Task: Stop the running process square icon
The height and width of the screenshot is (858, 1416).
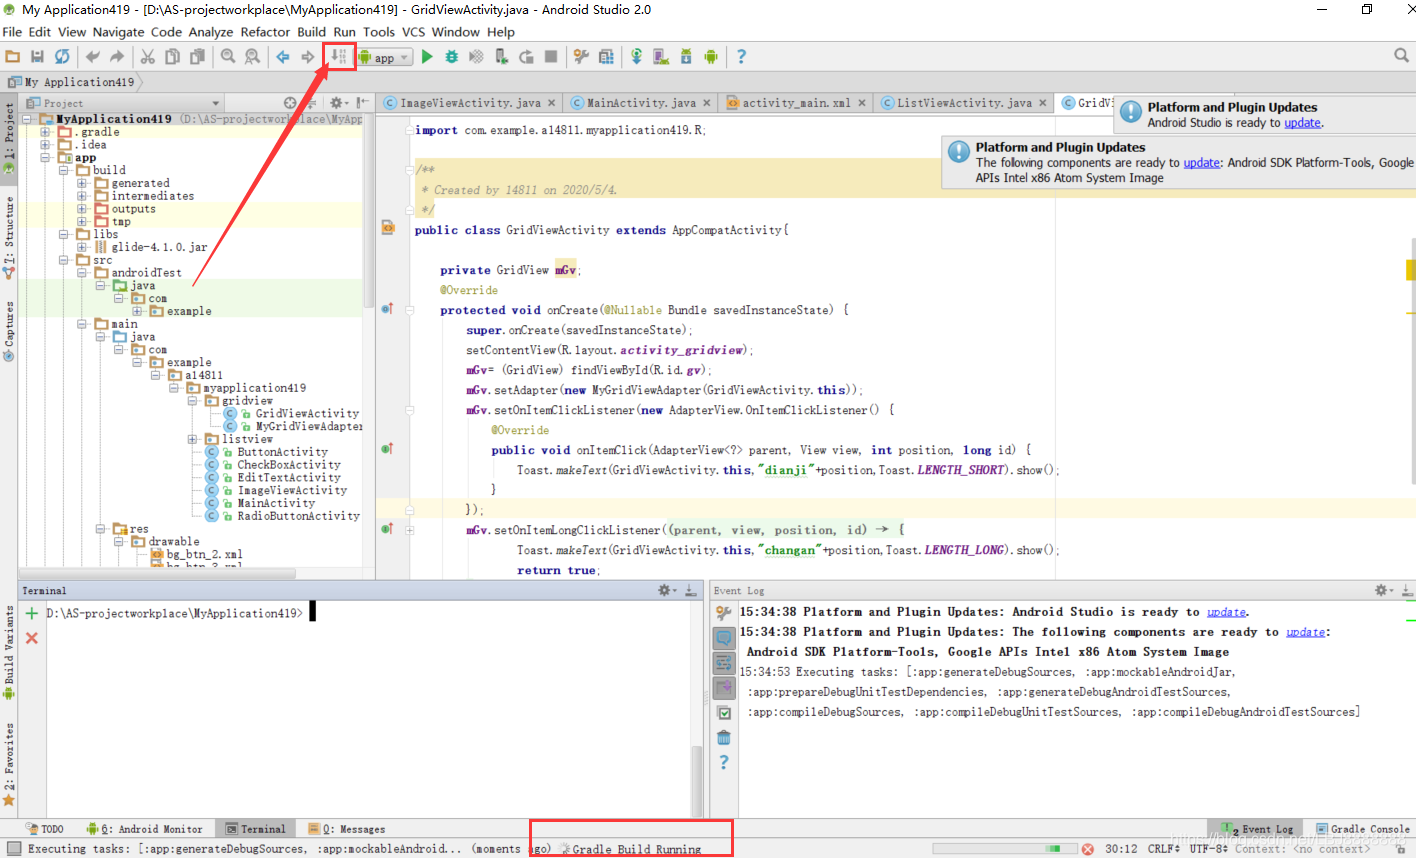Action: (551, 57)
